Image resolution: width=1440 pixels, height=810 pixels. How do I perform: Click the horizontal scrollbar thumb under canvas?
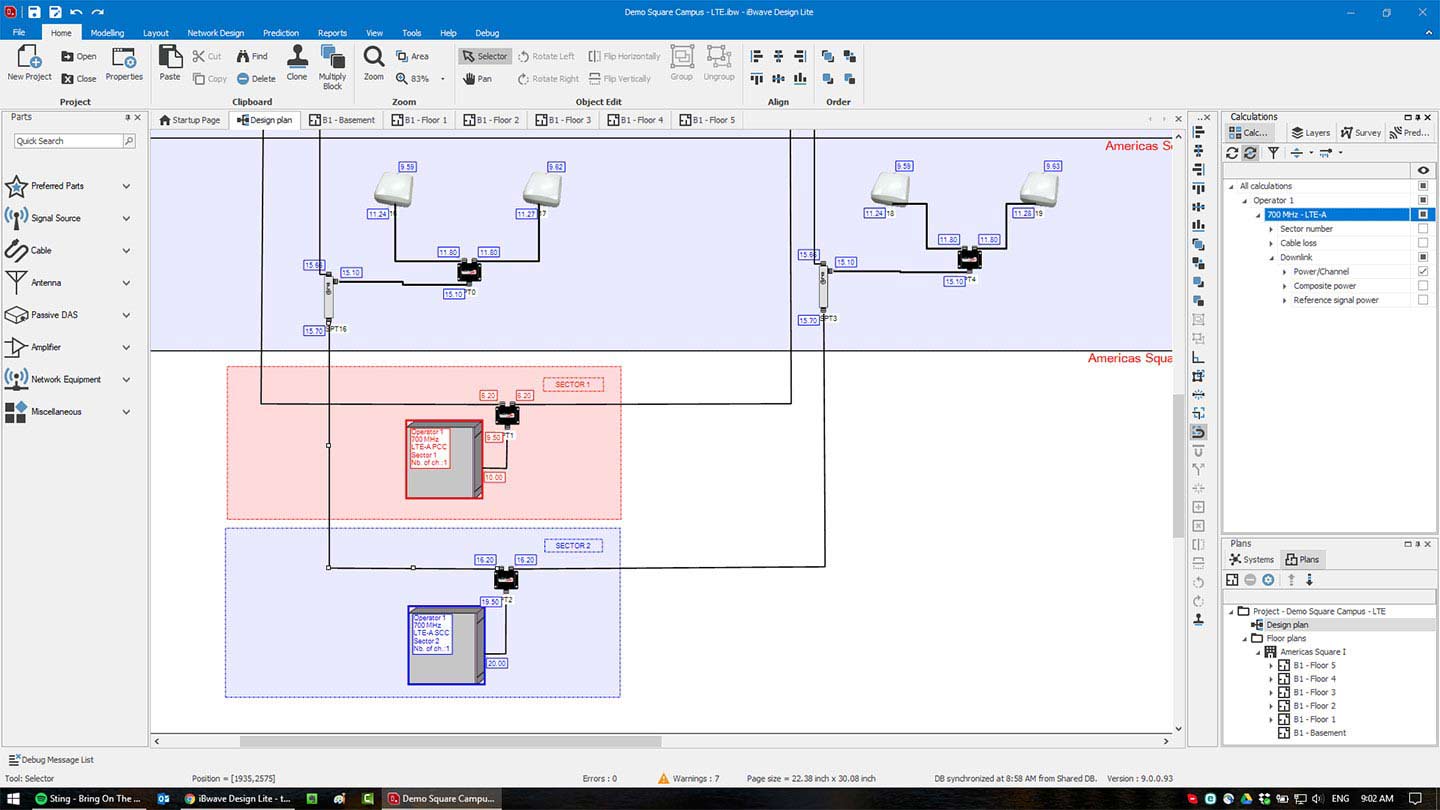pyautogui.click(x=450, y=742)
